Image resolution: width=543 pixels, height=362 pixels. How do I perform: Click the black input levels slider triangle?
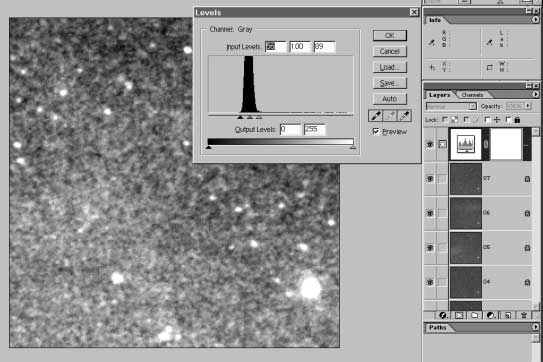240,117
